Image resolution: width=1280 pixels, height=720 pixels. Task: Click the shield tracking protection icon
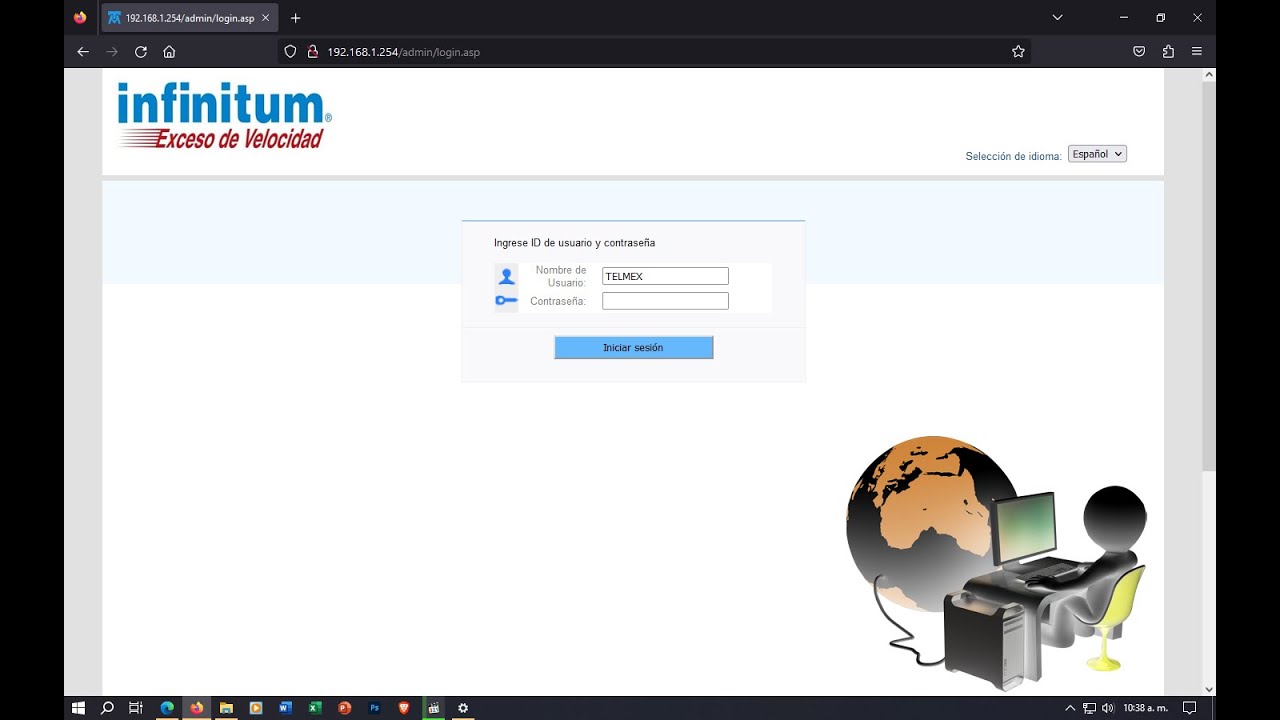[291, 51]
